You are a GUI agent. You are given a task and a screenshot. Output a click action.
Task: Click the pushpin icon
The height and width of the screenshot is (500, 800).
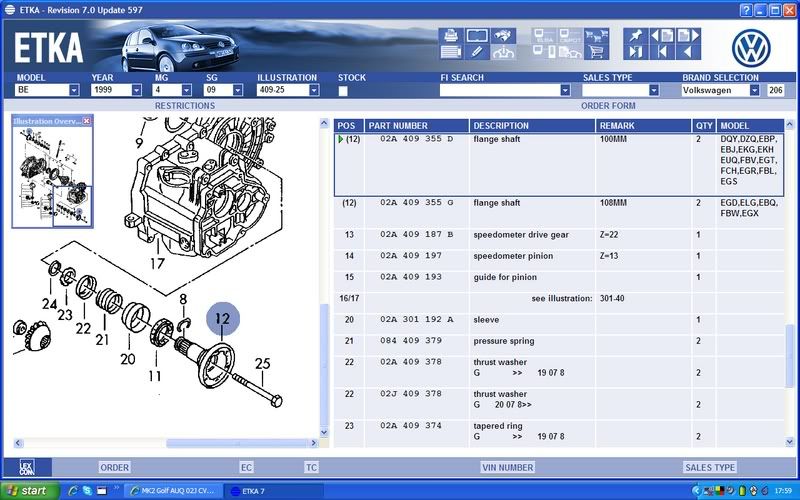coord(636,35)
